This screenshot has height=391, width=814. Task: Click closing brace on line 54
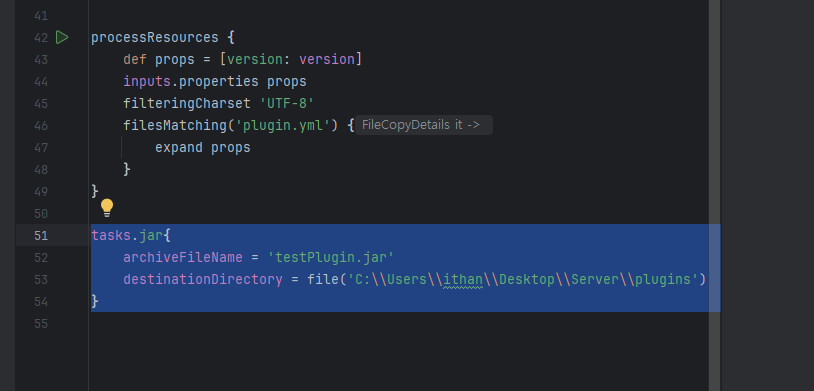(x=94, y=301)
